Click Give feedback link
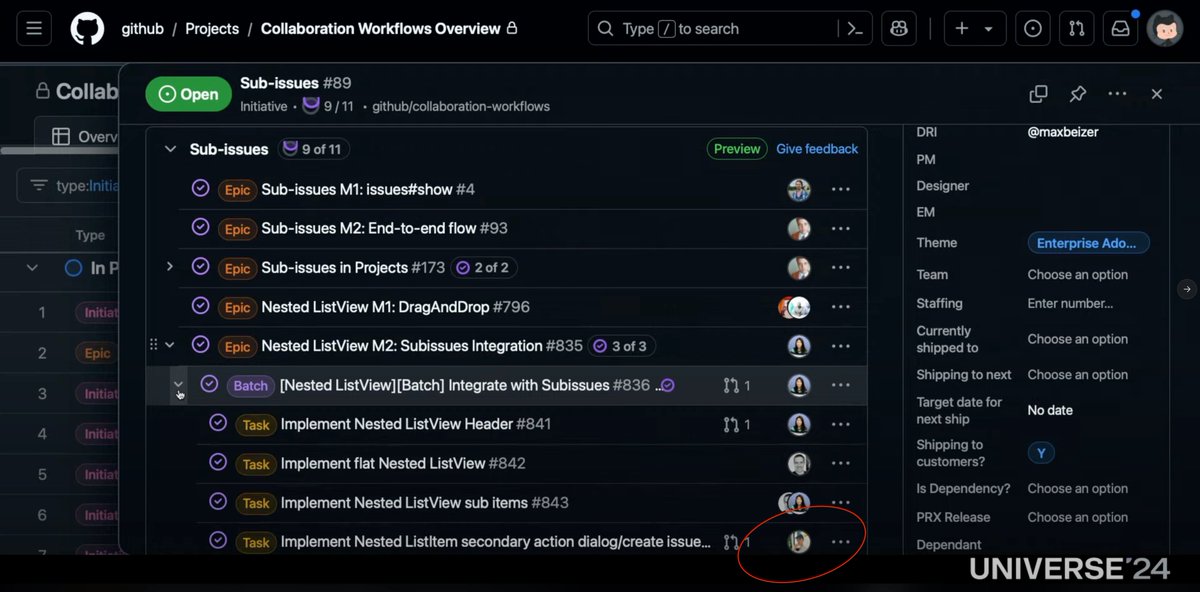The height and width of the screenshot is (592, 1200). 817,149
